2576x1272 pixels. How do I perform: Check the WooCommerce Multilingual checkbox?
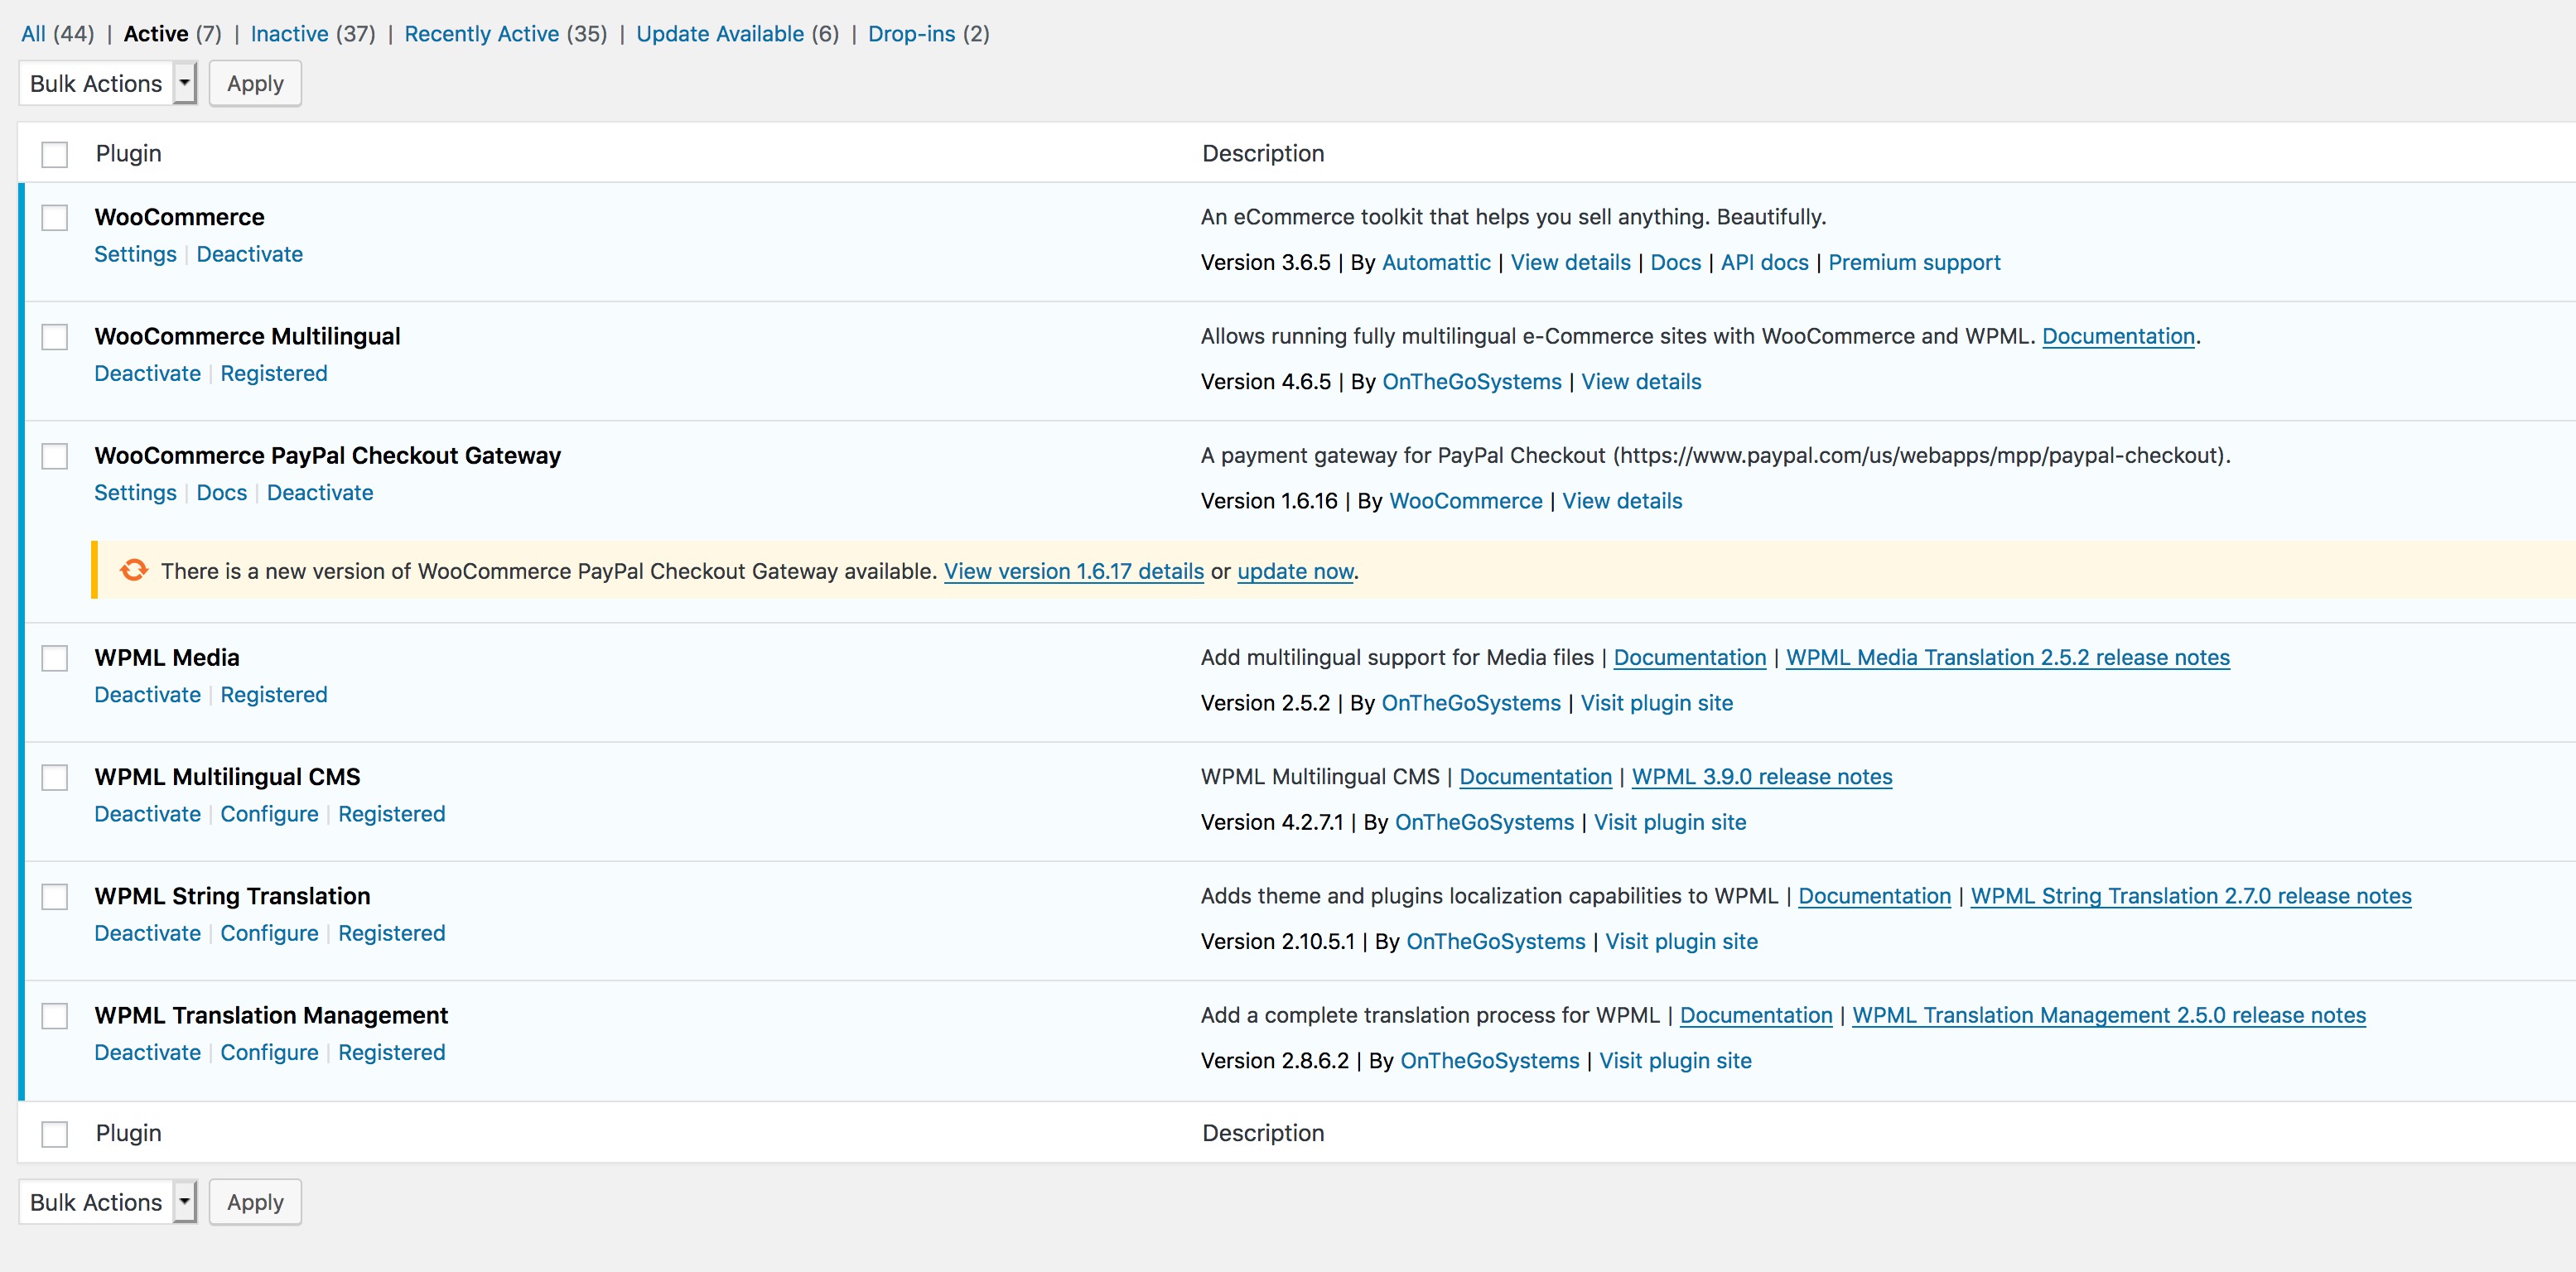(55, 337)
